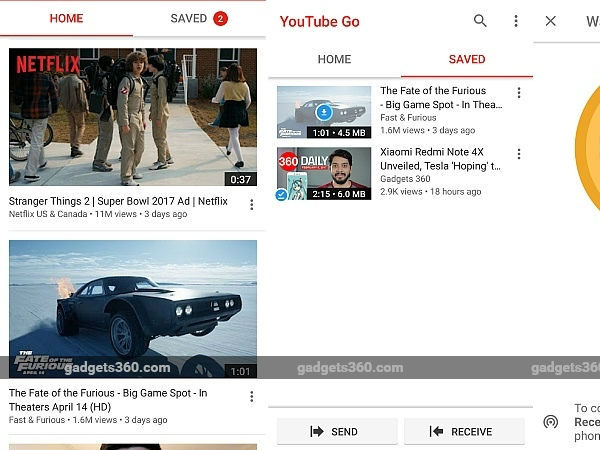Screen dimensions: 600x450
Task: Tap 'Fast & Furious' channel name in saved list
Action: coord(408,117)
